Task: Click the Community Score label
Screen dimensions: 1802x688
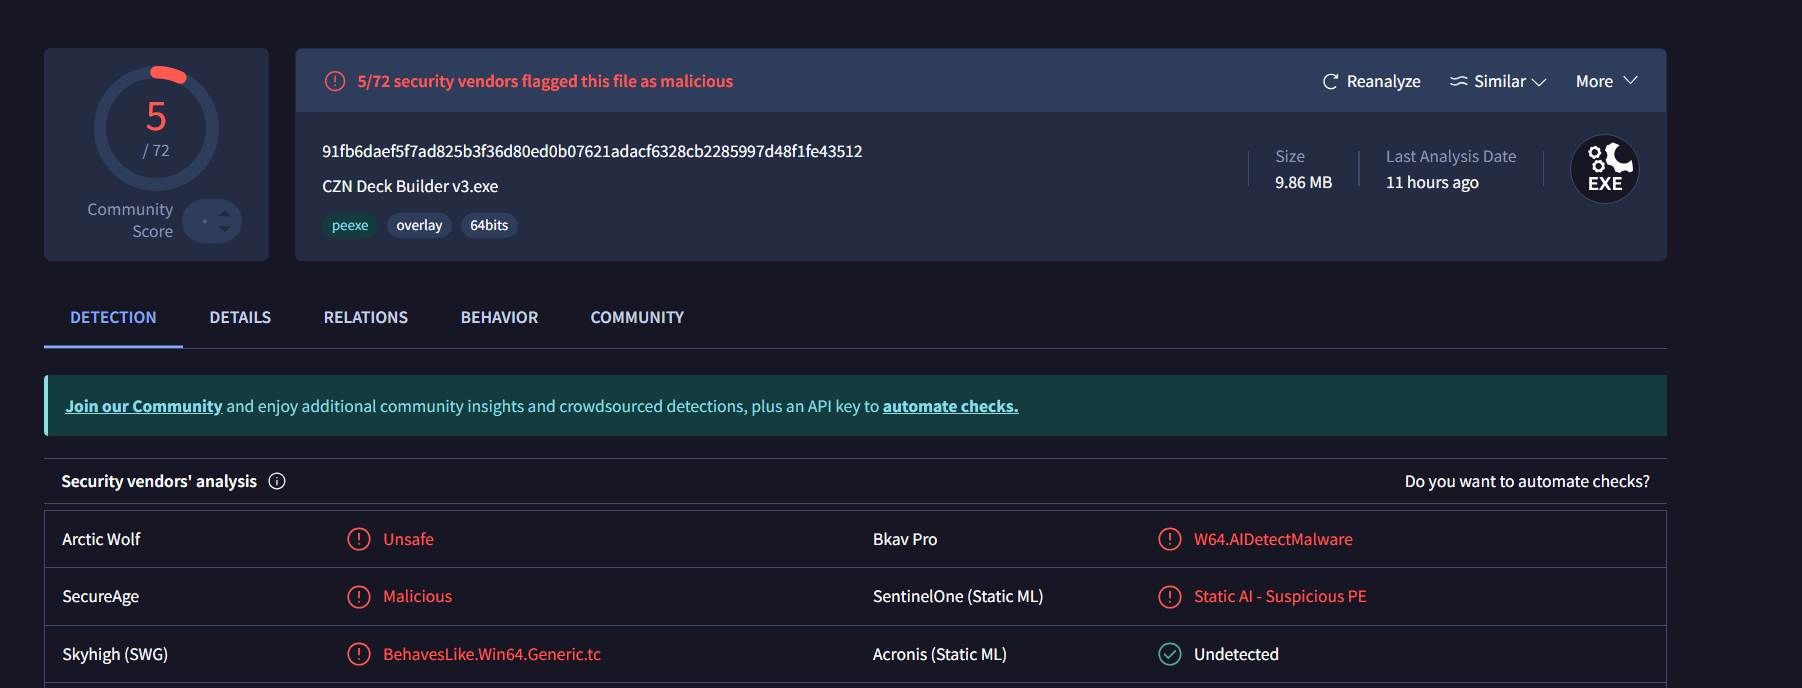Action: point(130,220)
